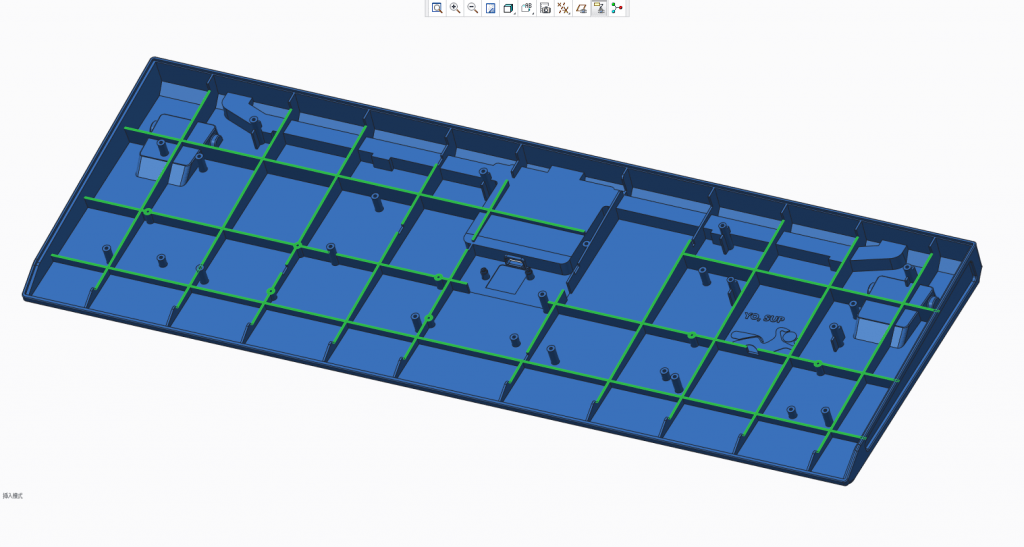Select the Zoom Out tool
1024x547 pixels.
473,8
